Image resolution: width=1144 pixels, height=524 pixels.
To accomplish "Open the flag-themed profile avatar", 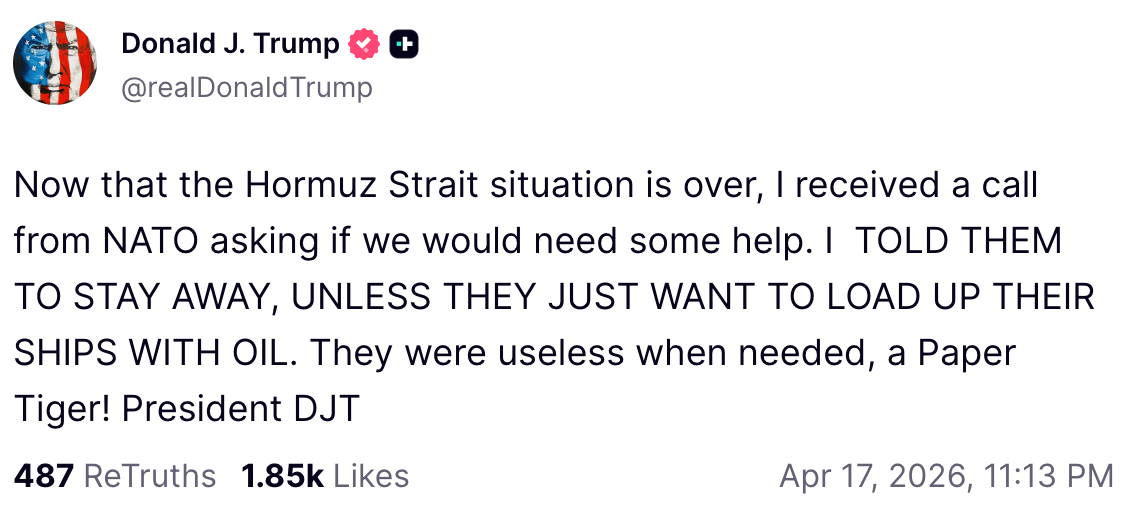I will coord(55,62).
